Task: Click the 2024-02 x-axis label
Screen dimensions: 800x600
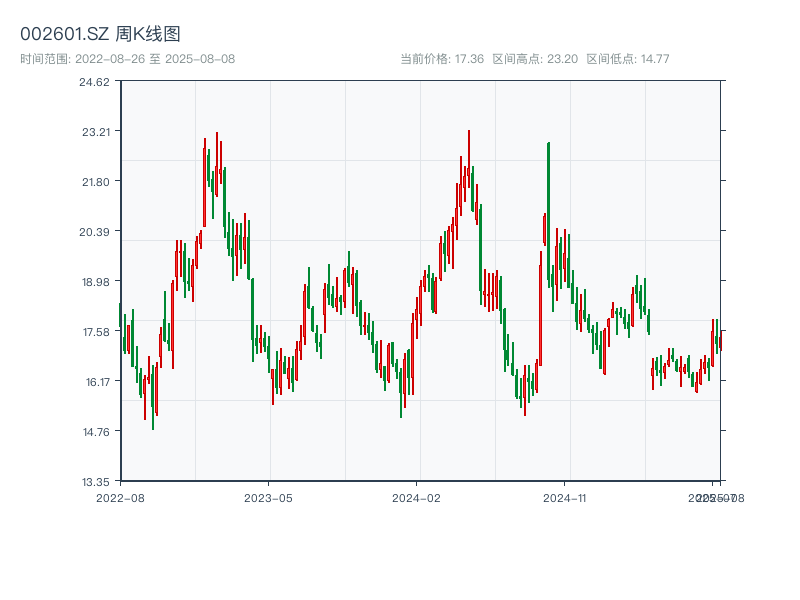Action: (x=416, y=498)
